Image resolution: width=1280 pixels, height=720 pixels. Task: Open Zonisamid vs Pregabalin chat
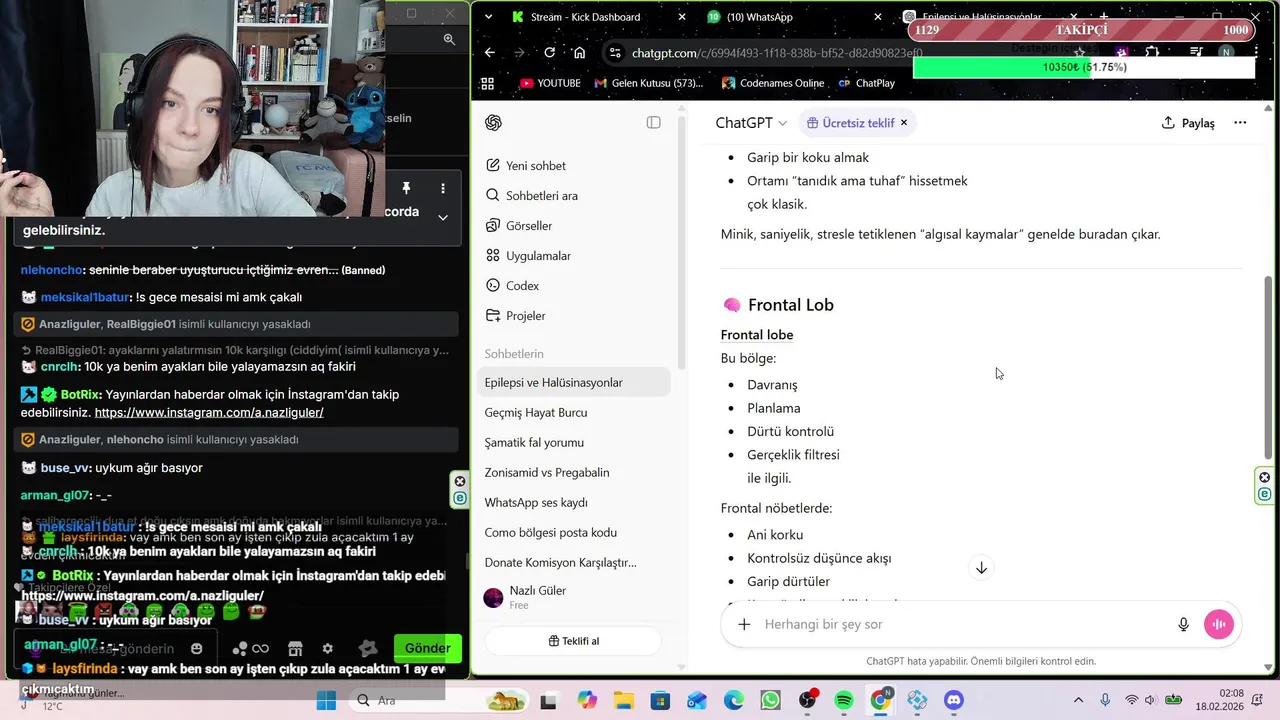(x=575, y=473)
